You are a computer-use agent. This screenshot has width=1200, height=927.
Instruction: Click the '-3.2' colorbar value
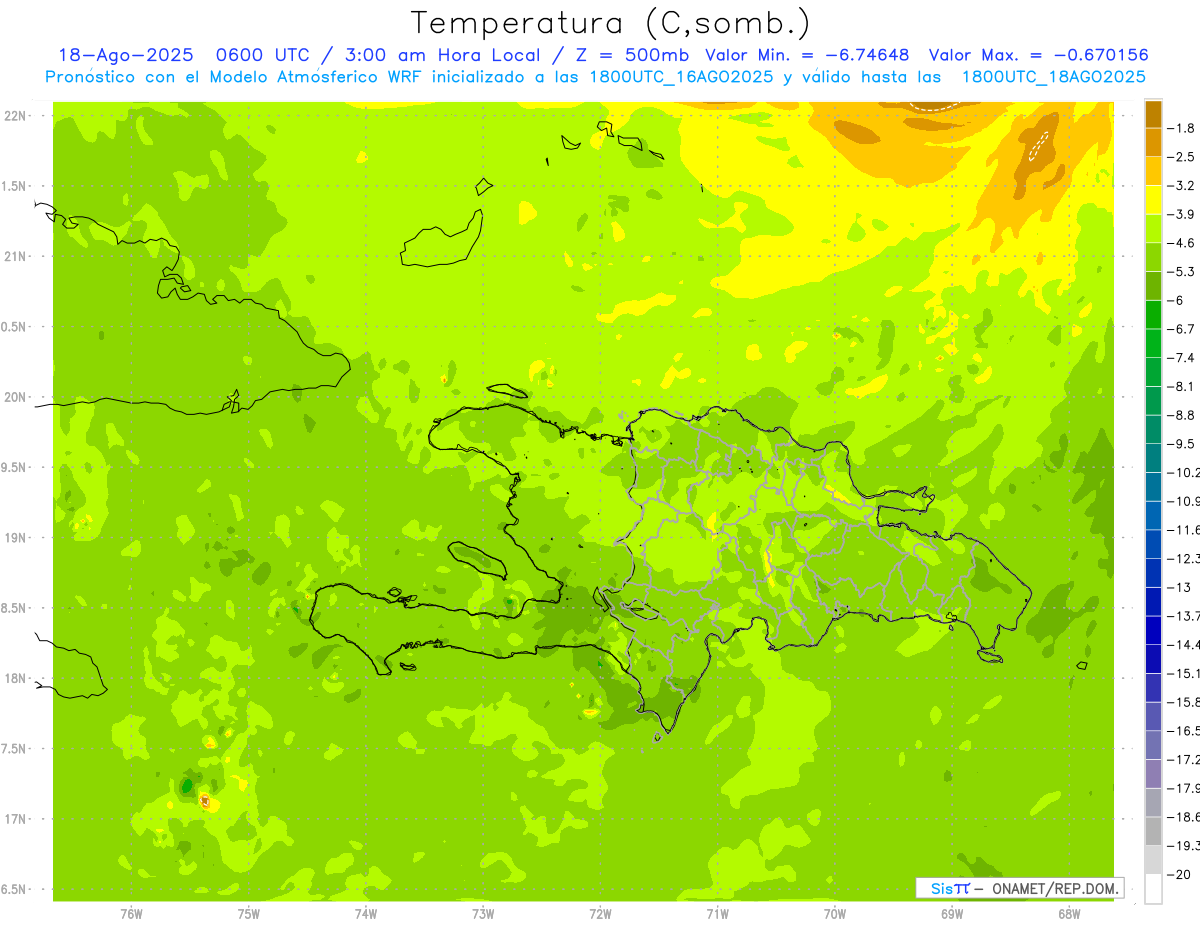[1181, 186]
